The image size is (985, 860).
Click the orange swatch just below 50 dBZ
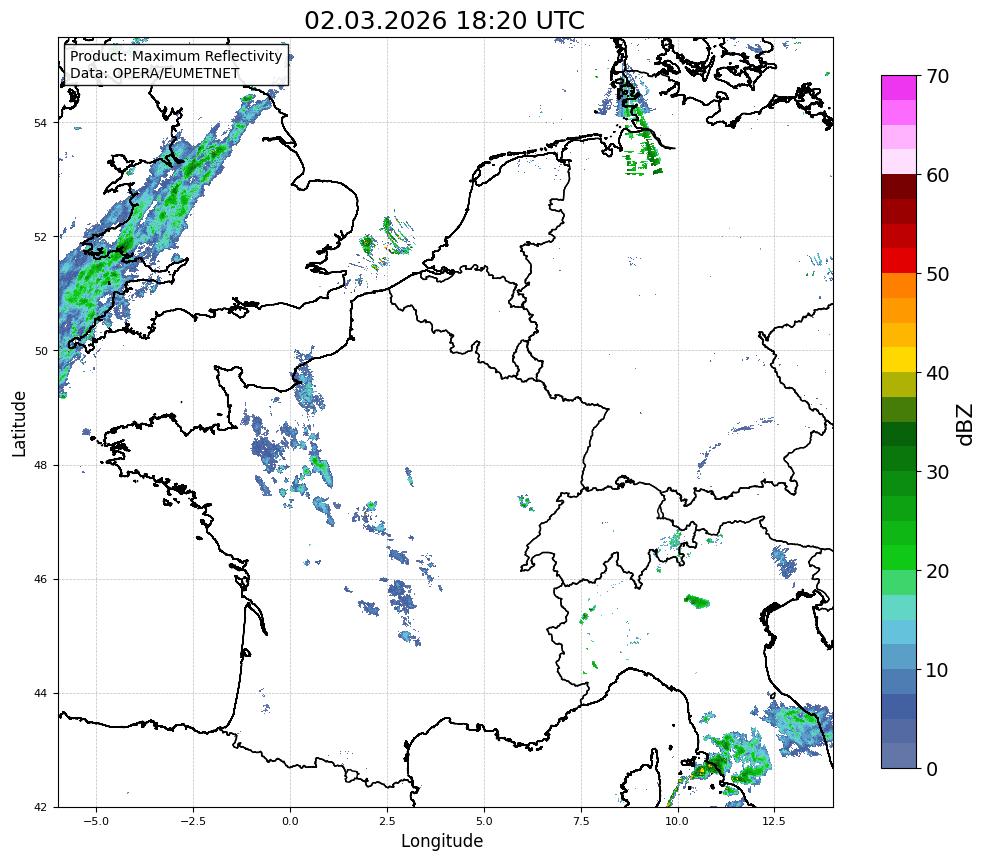[898, 286]
